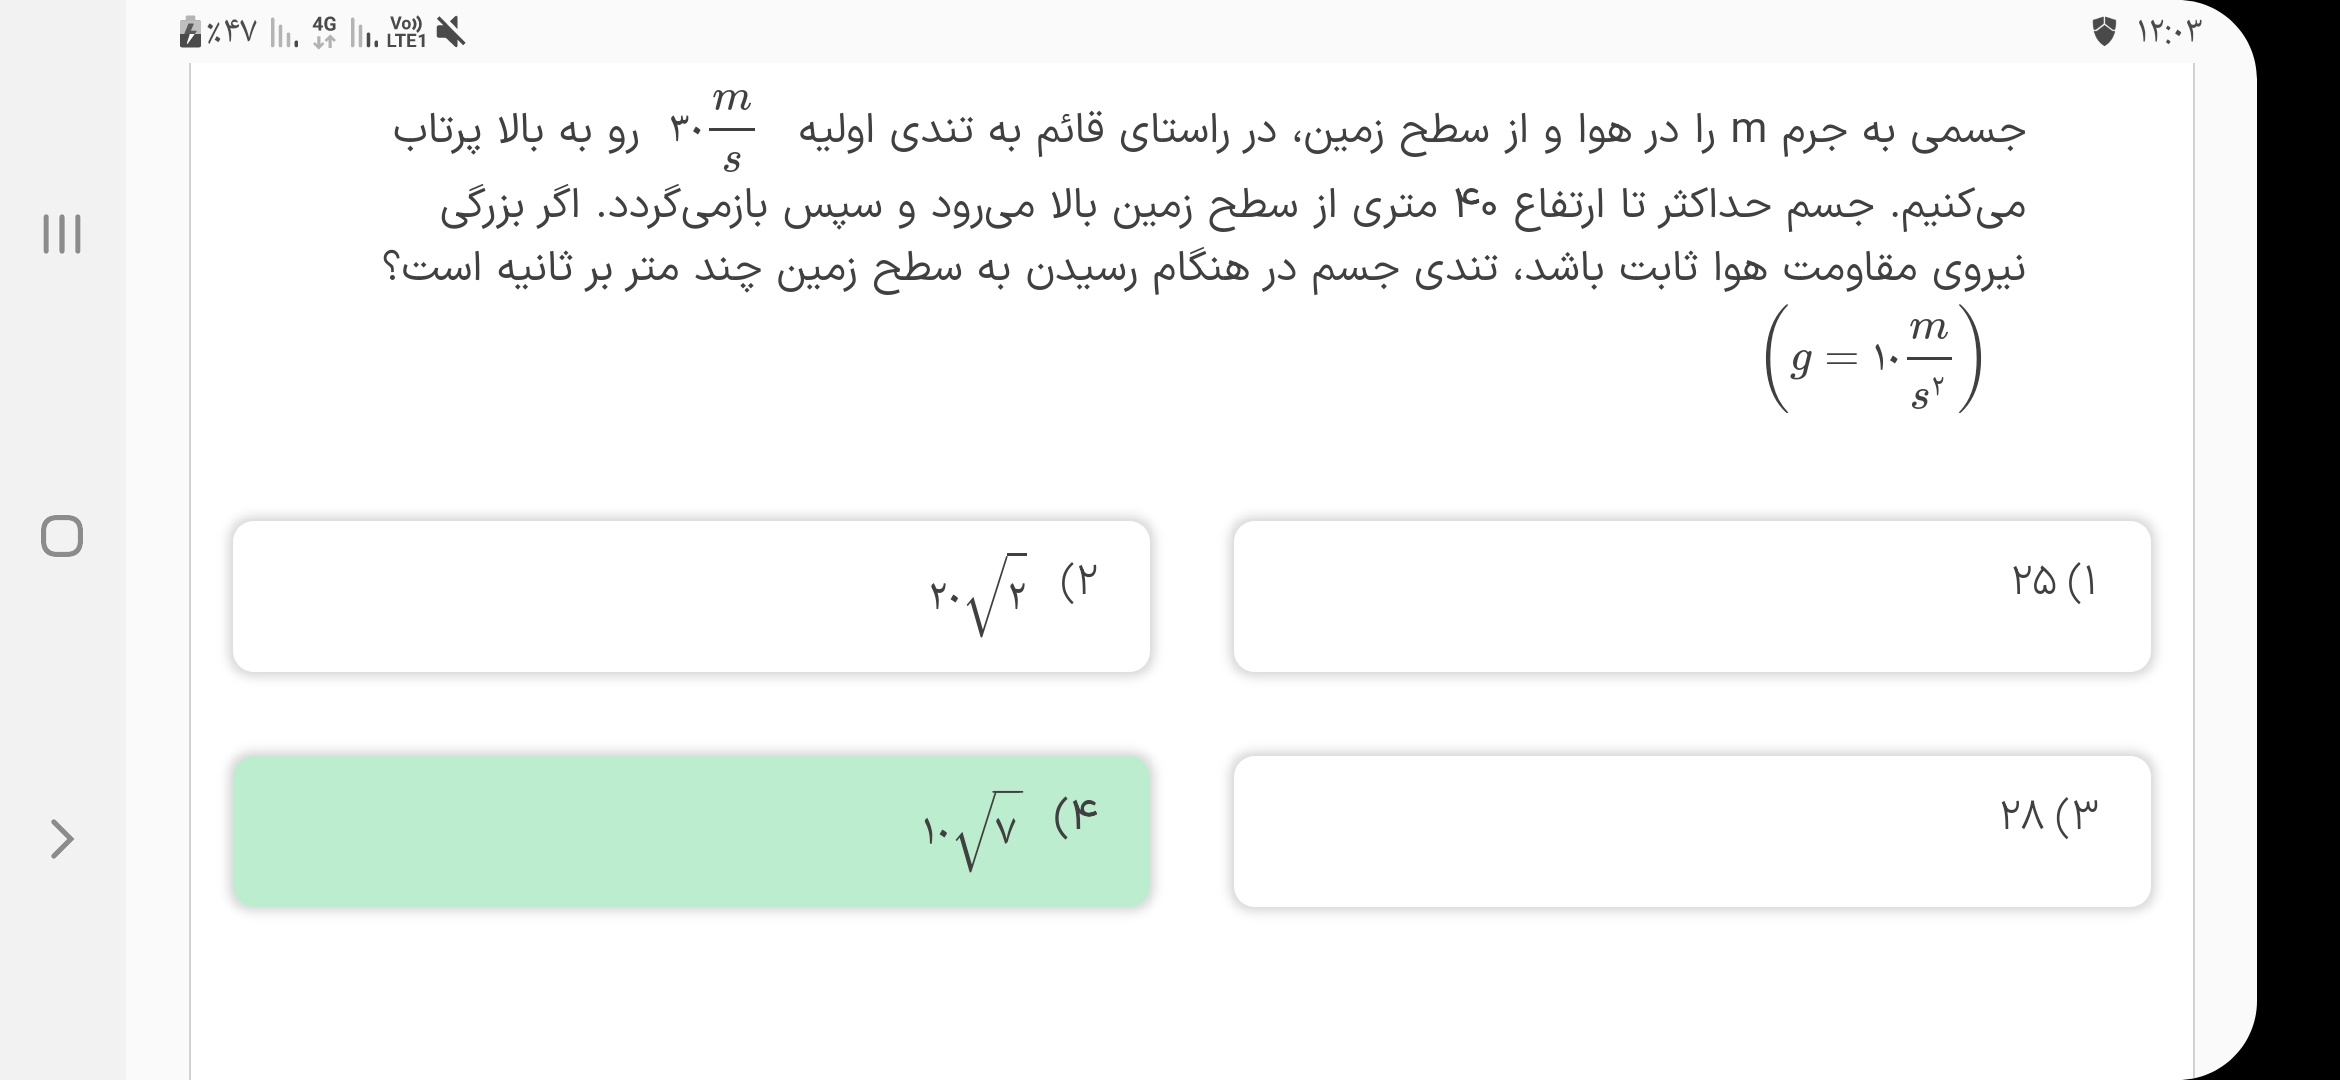
Task: Tap the signal bars beside the battery percentage
Action: (x=285, y=35)
